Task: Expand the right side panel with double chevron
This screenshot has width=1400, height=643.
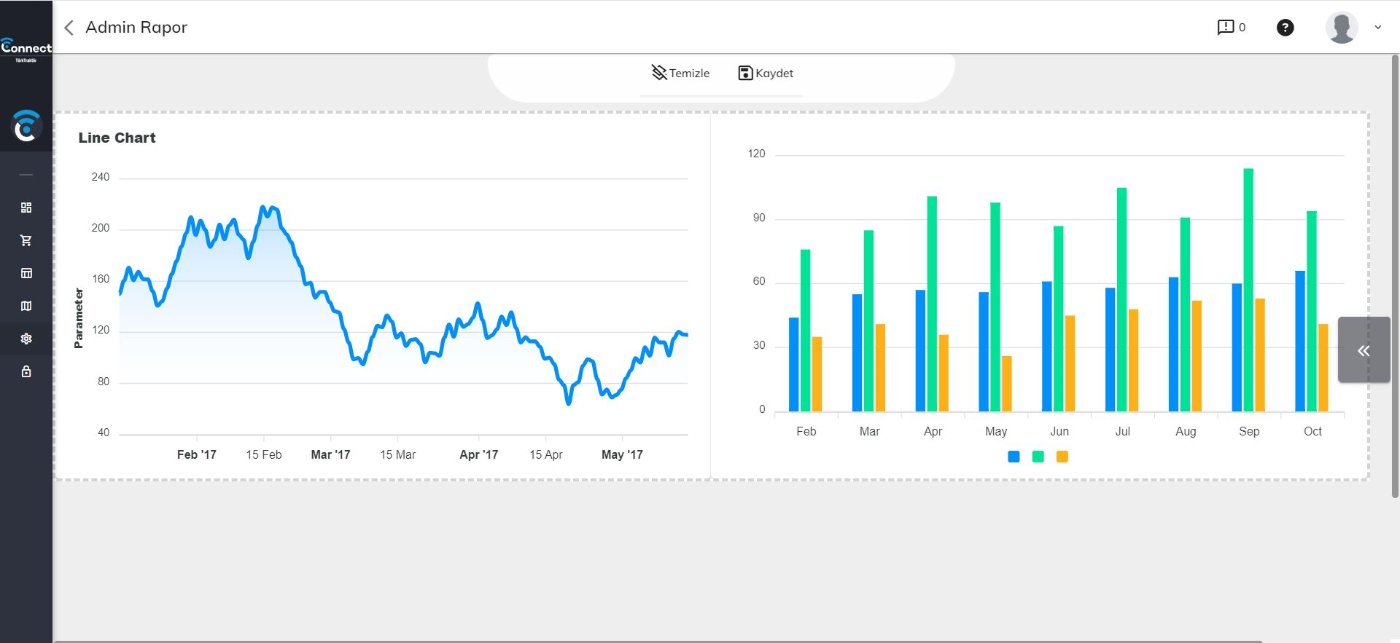Action: tap(1363, 350)
